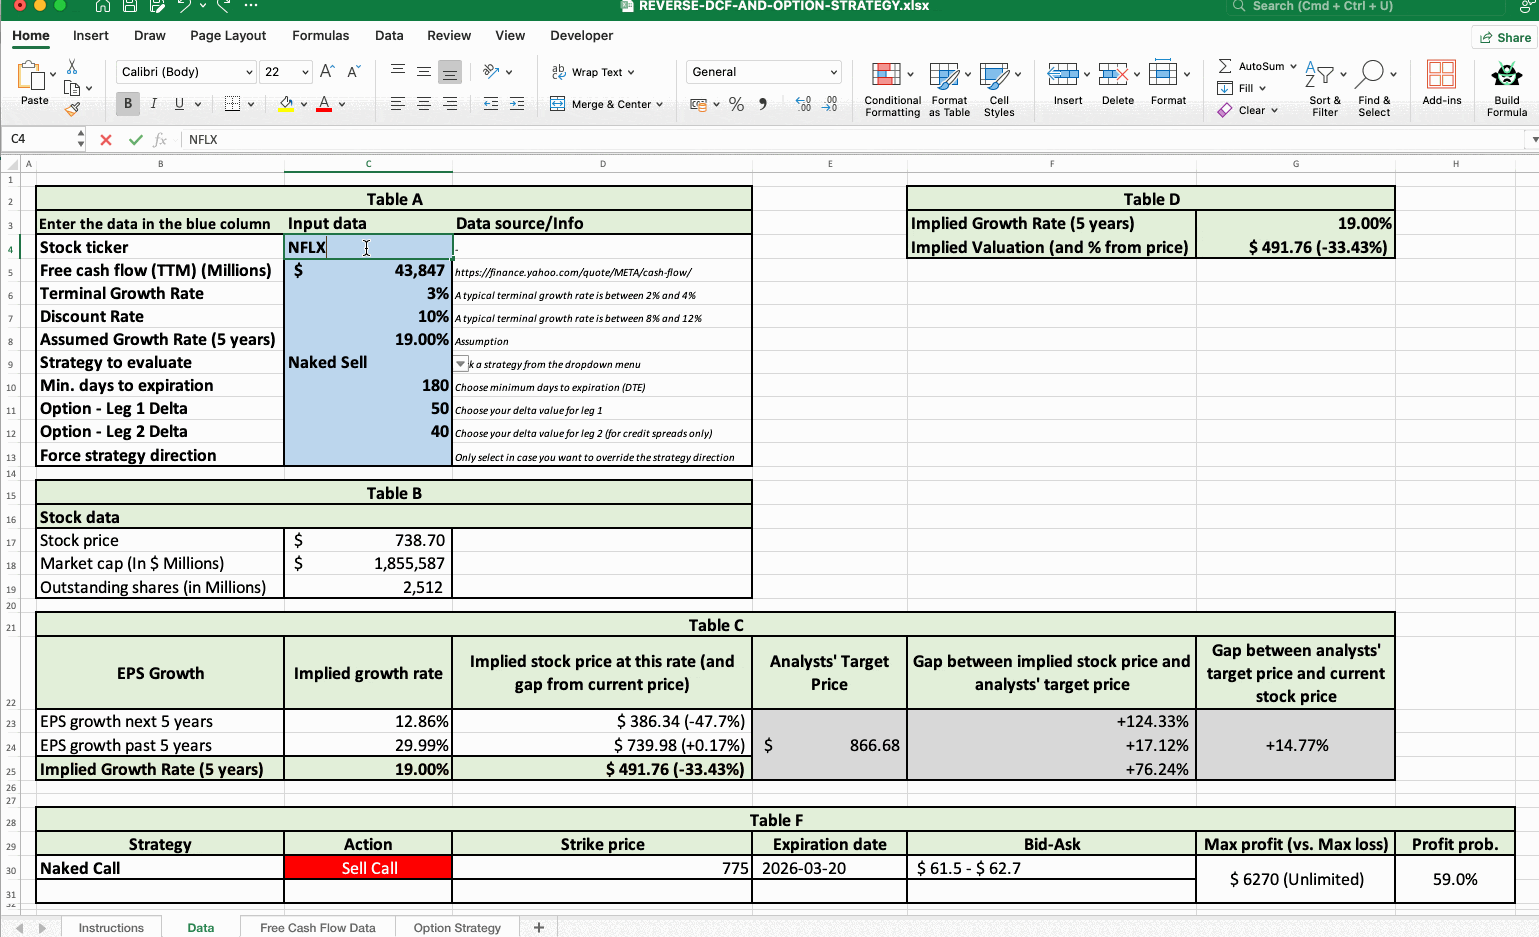Open Conditional Formatting options
1539x937 pixels.
[891, 88]
